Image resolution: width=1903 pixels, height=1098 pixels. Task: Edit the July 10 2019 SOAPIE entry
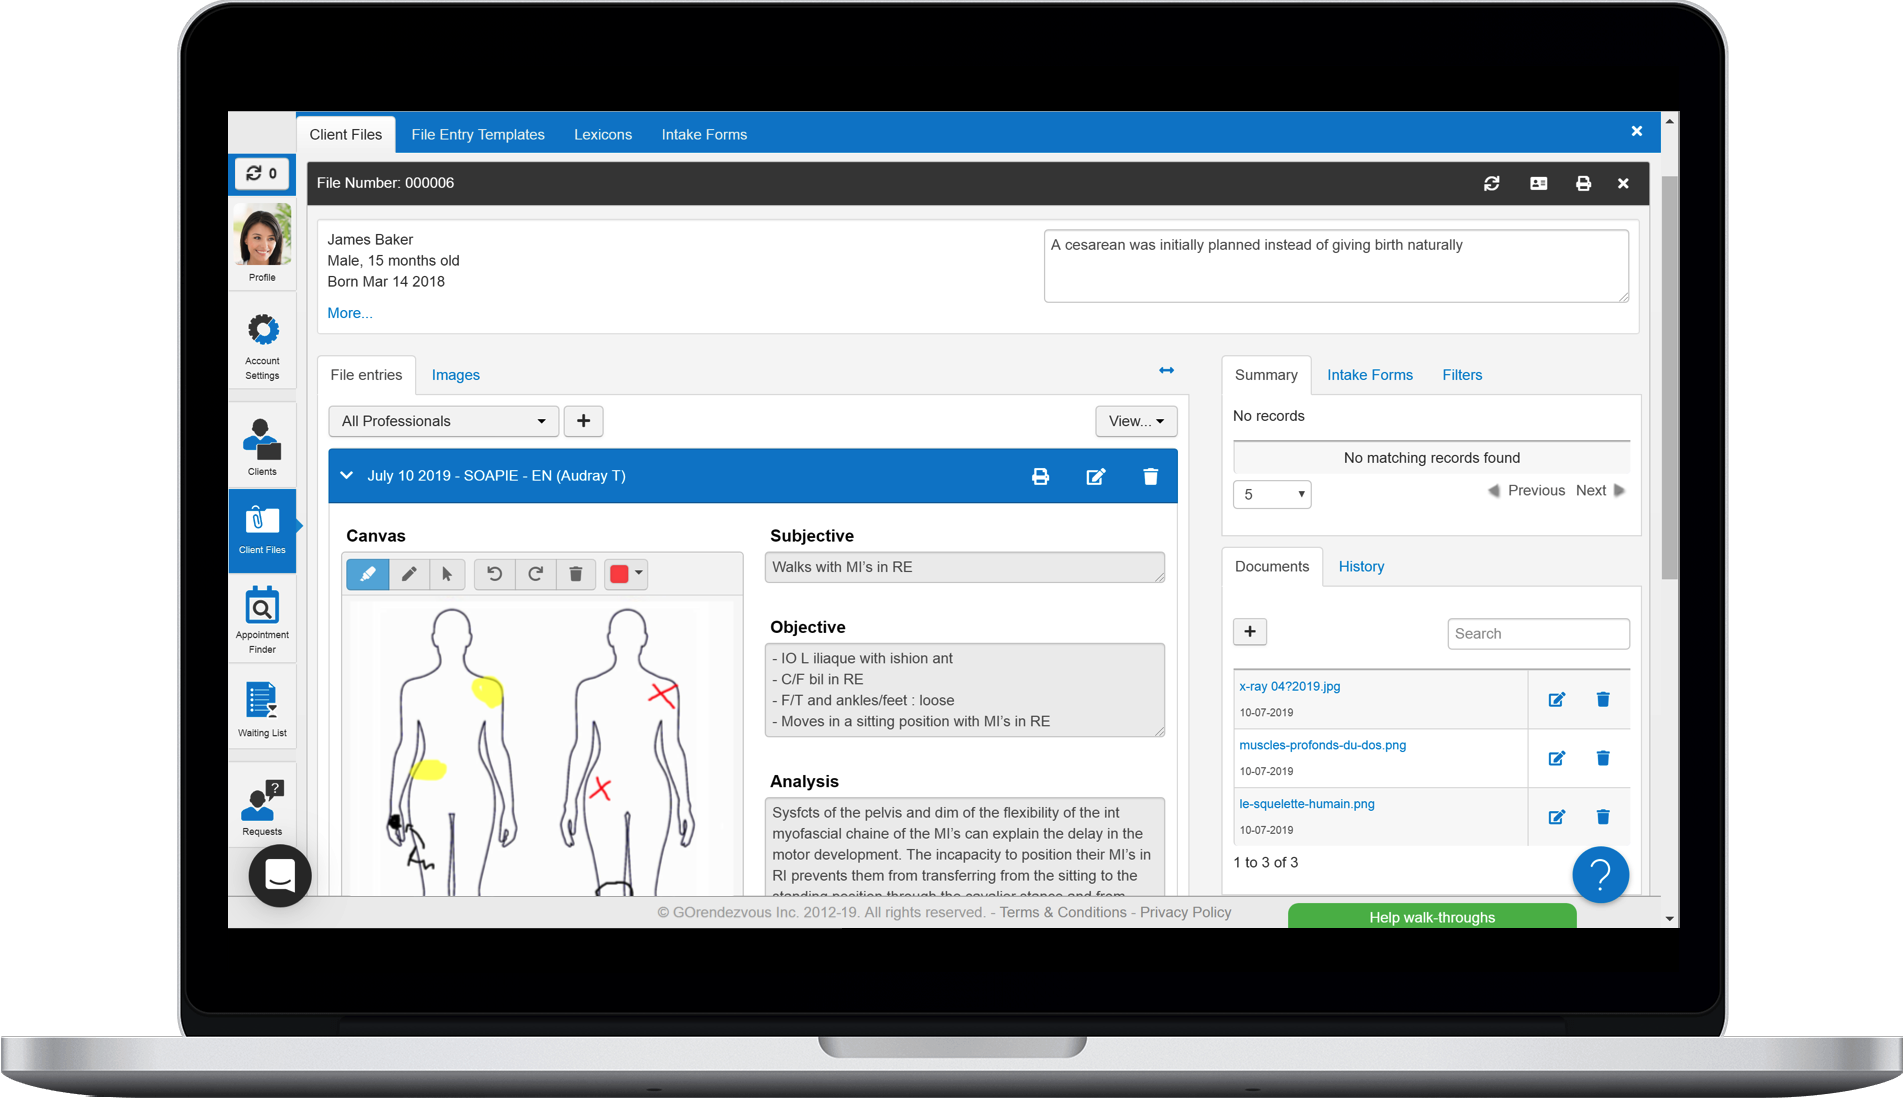pyautogui.click(x=1096, y=476)
